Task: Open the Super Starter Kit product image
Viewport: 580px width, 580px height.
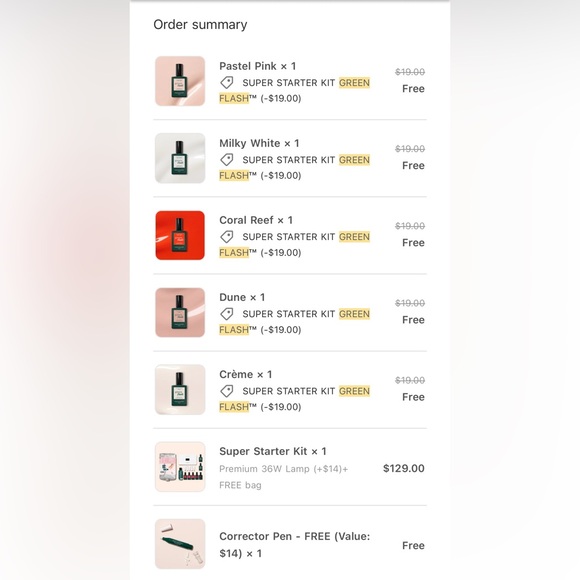Action: pos(180,467)
